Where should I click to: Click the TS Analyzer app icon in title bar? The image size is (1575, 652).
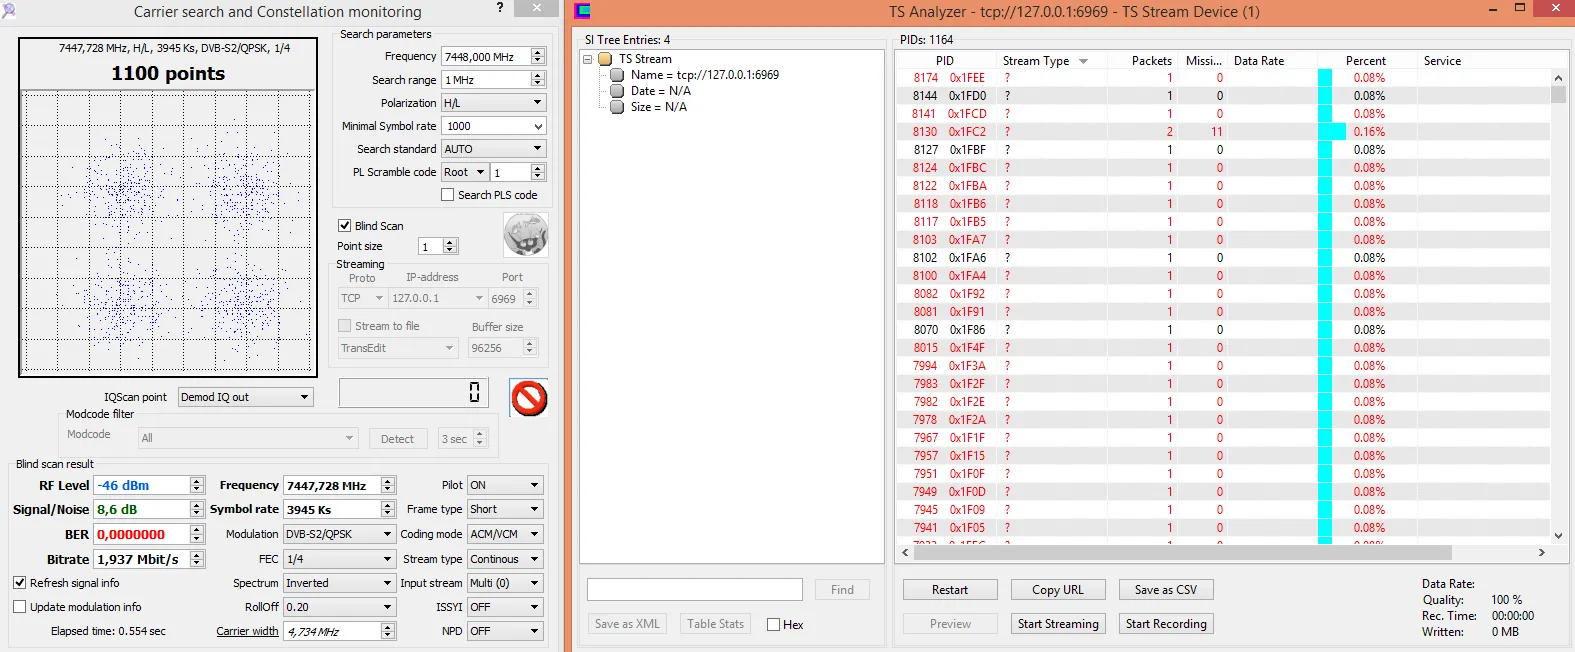coord(583,12)
